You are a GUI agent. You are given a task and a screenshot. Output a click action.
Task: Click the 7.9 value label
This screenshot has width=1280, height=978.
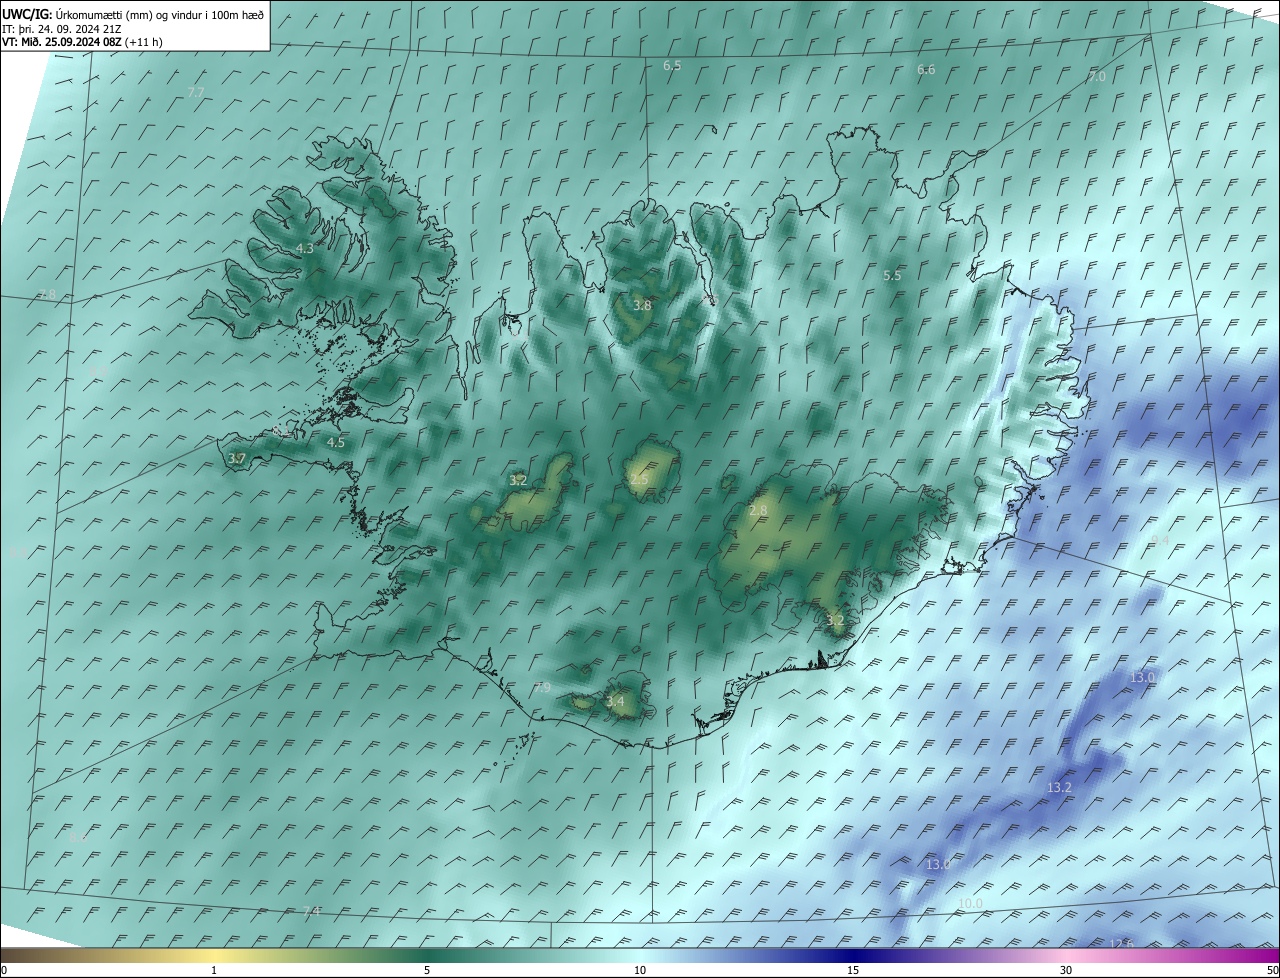[x=542, y=687]
